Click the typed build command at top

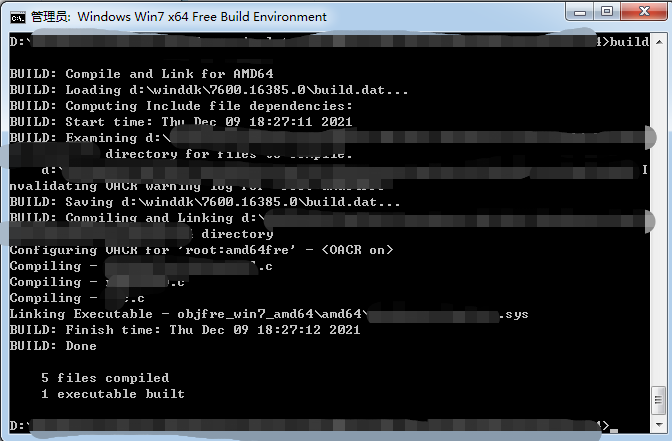coord(629,42)
